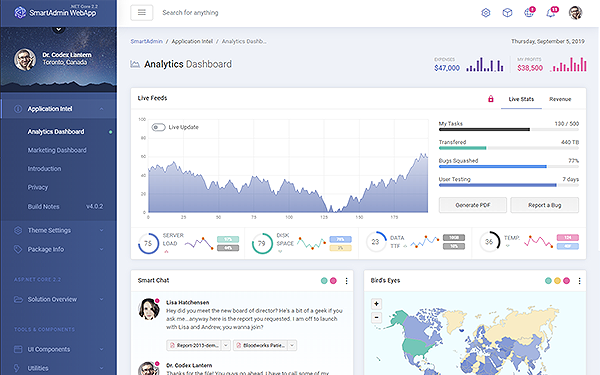Image resolution: width=600 pixels, height=375 pixels.
Task: Click the chevron below the sidebar logo
Action: point(59,29)
